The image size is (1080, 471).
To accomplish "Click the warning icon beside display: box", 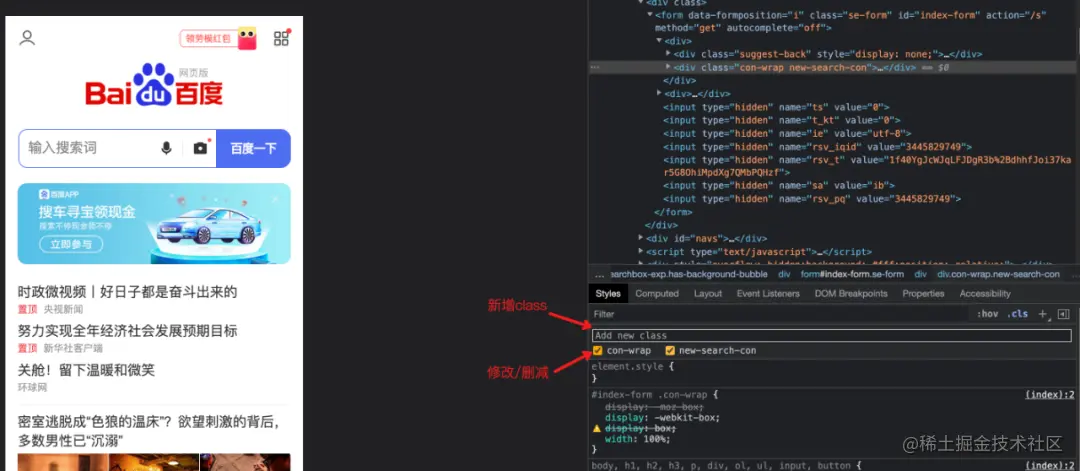I will click(597, 428).
